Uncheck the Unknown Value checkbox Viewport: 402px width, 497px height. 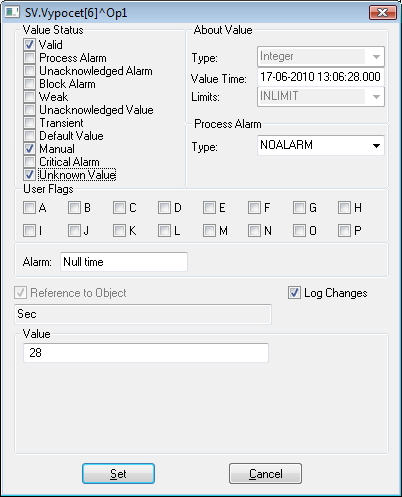[x=29, y=174]
